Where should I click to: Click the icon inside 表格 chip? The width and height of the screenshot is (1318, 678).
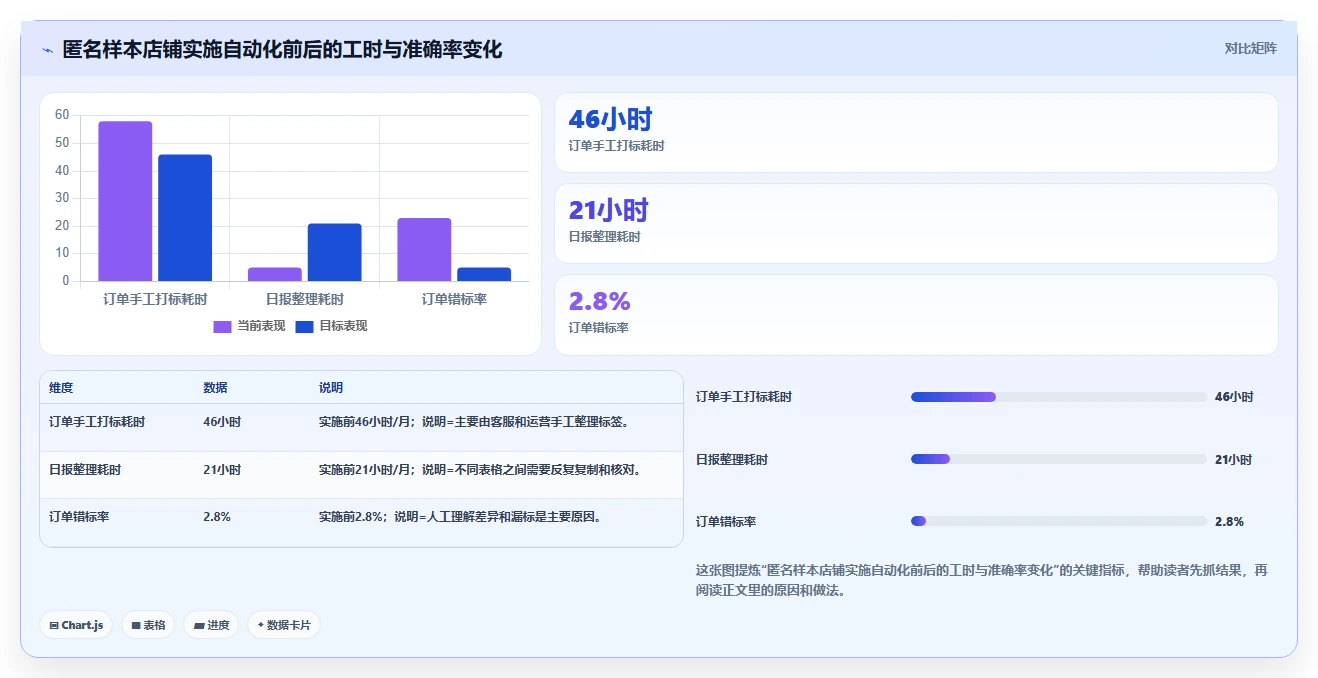pos(136,626)
